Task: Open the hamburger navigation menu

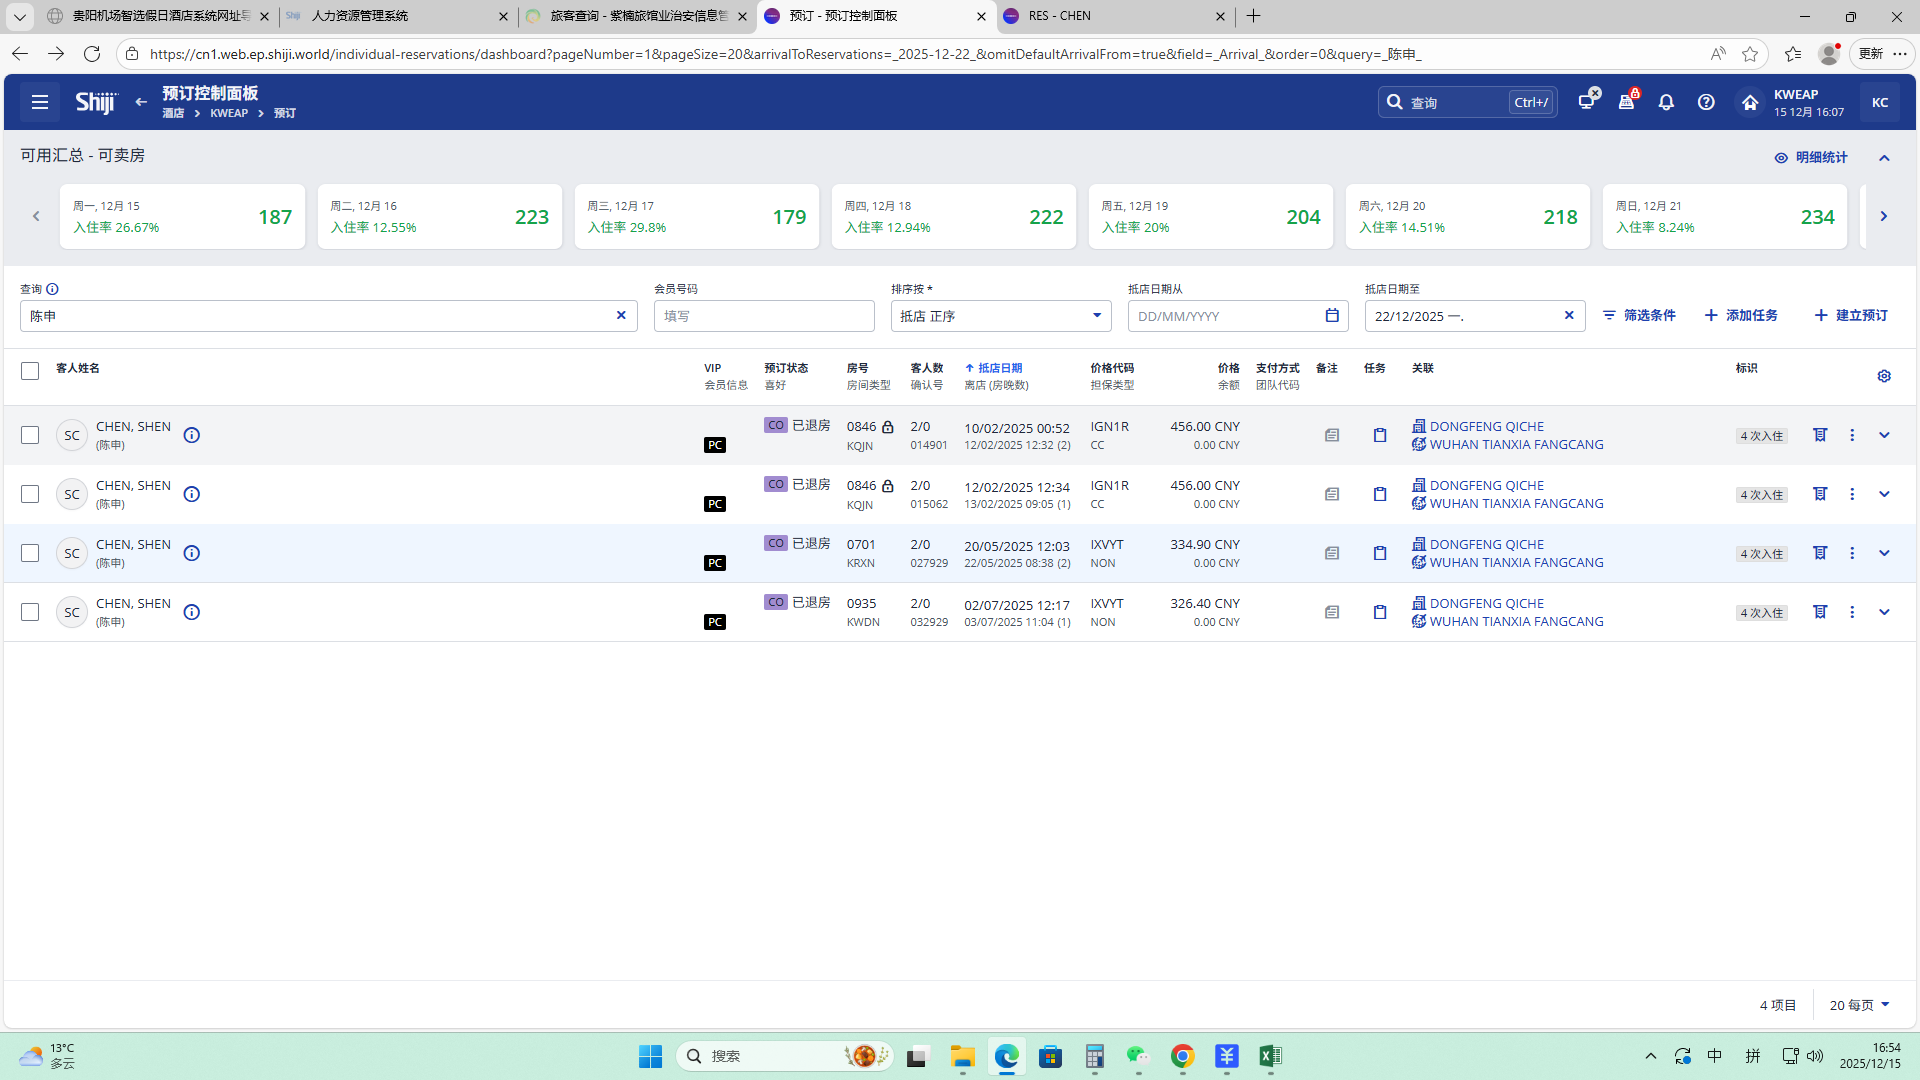Action: click(x=40, y=102)
